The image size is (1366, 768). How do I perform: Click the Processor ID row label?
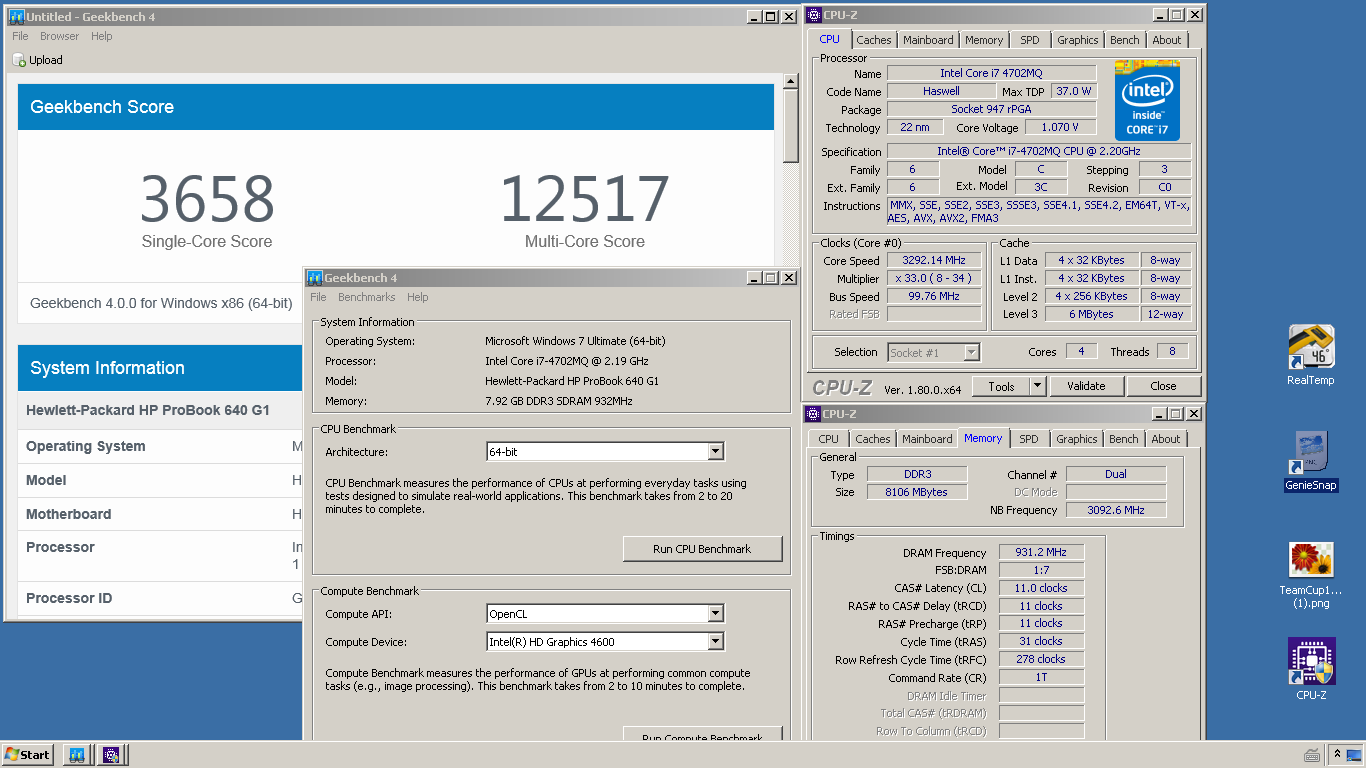pos(69,598)
